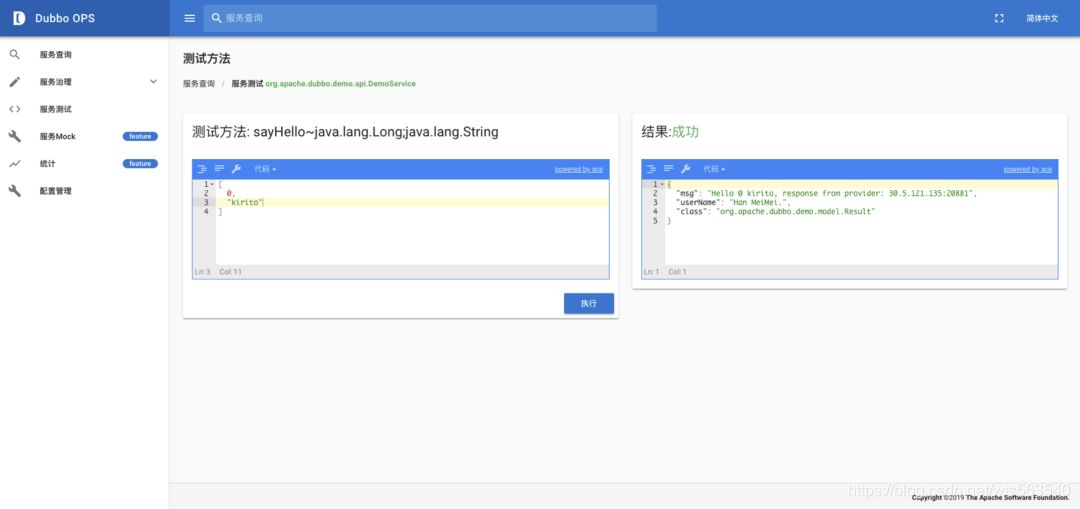Repair JSON using result editor wrench

click(x=685, y=169)
